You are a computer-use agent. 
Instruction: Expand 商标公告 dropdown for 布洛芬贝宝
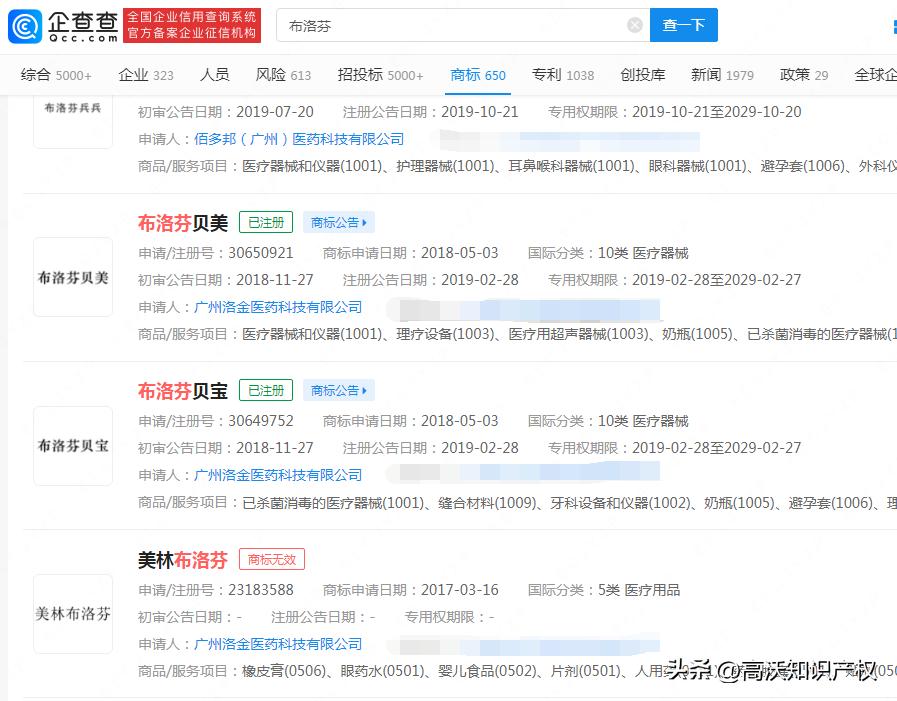pos(339,391)
